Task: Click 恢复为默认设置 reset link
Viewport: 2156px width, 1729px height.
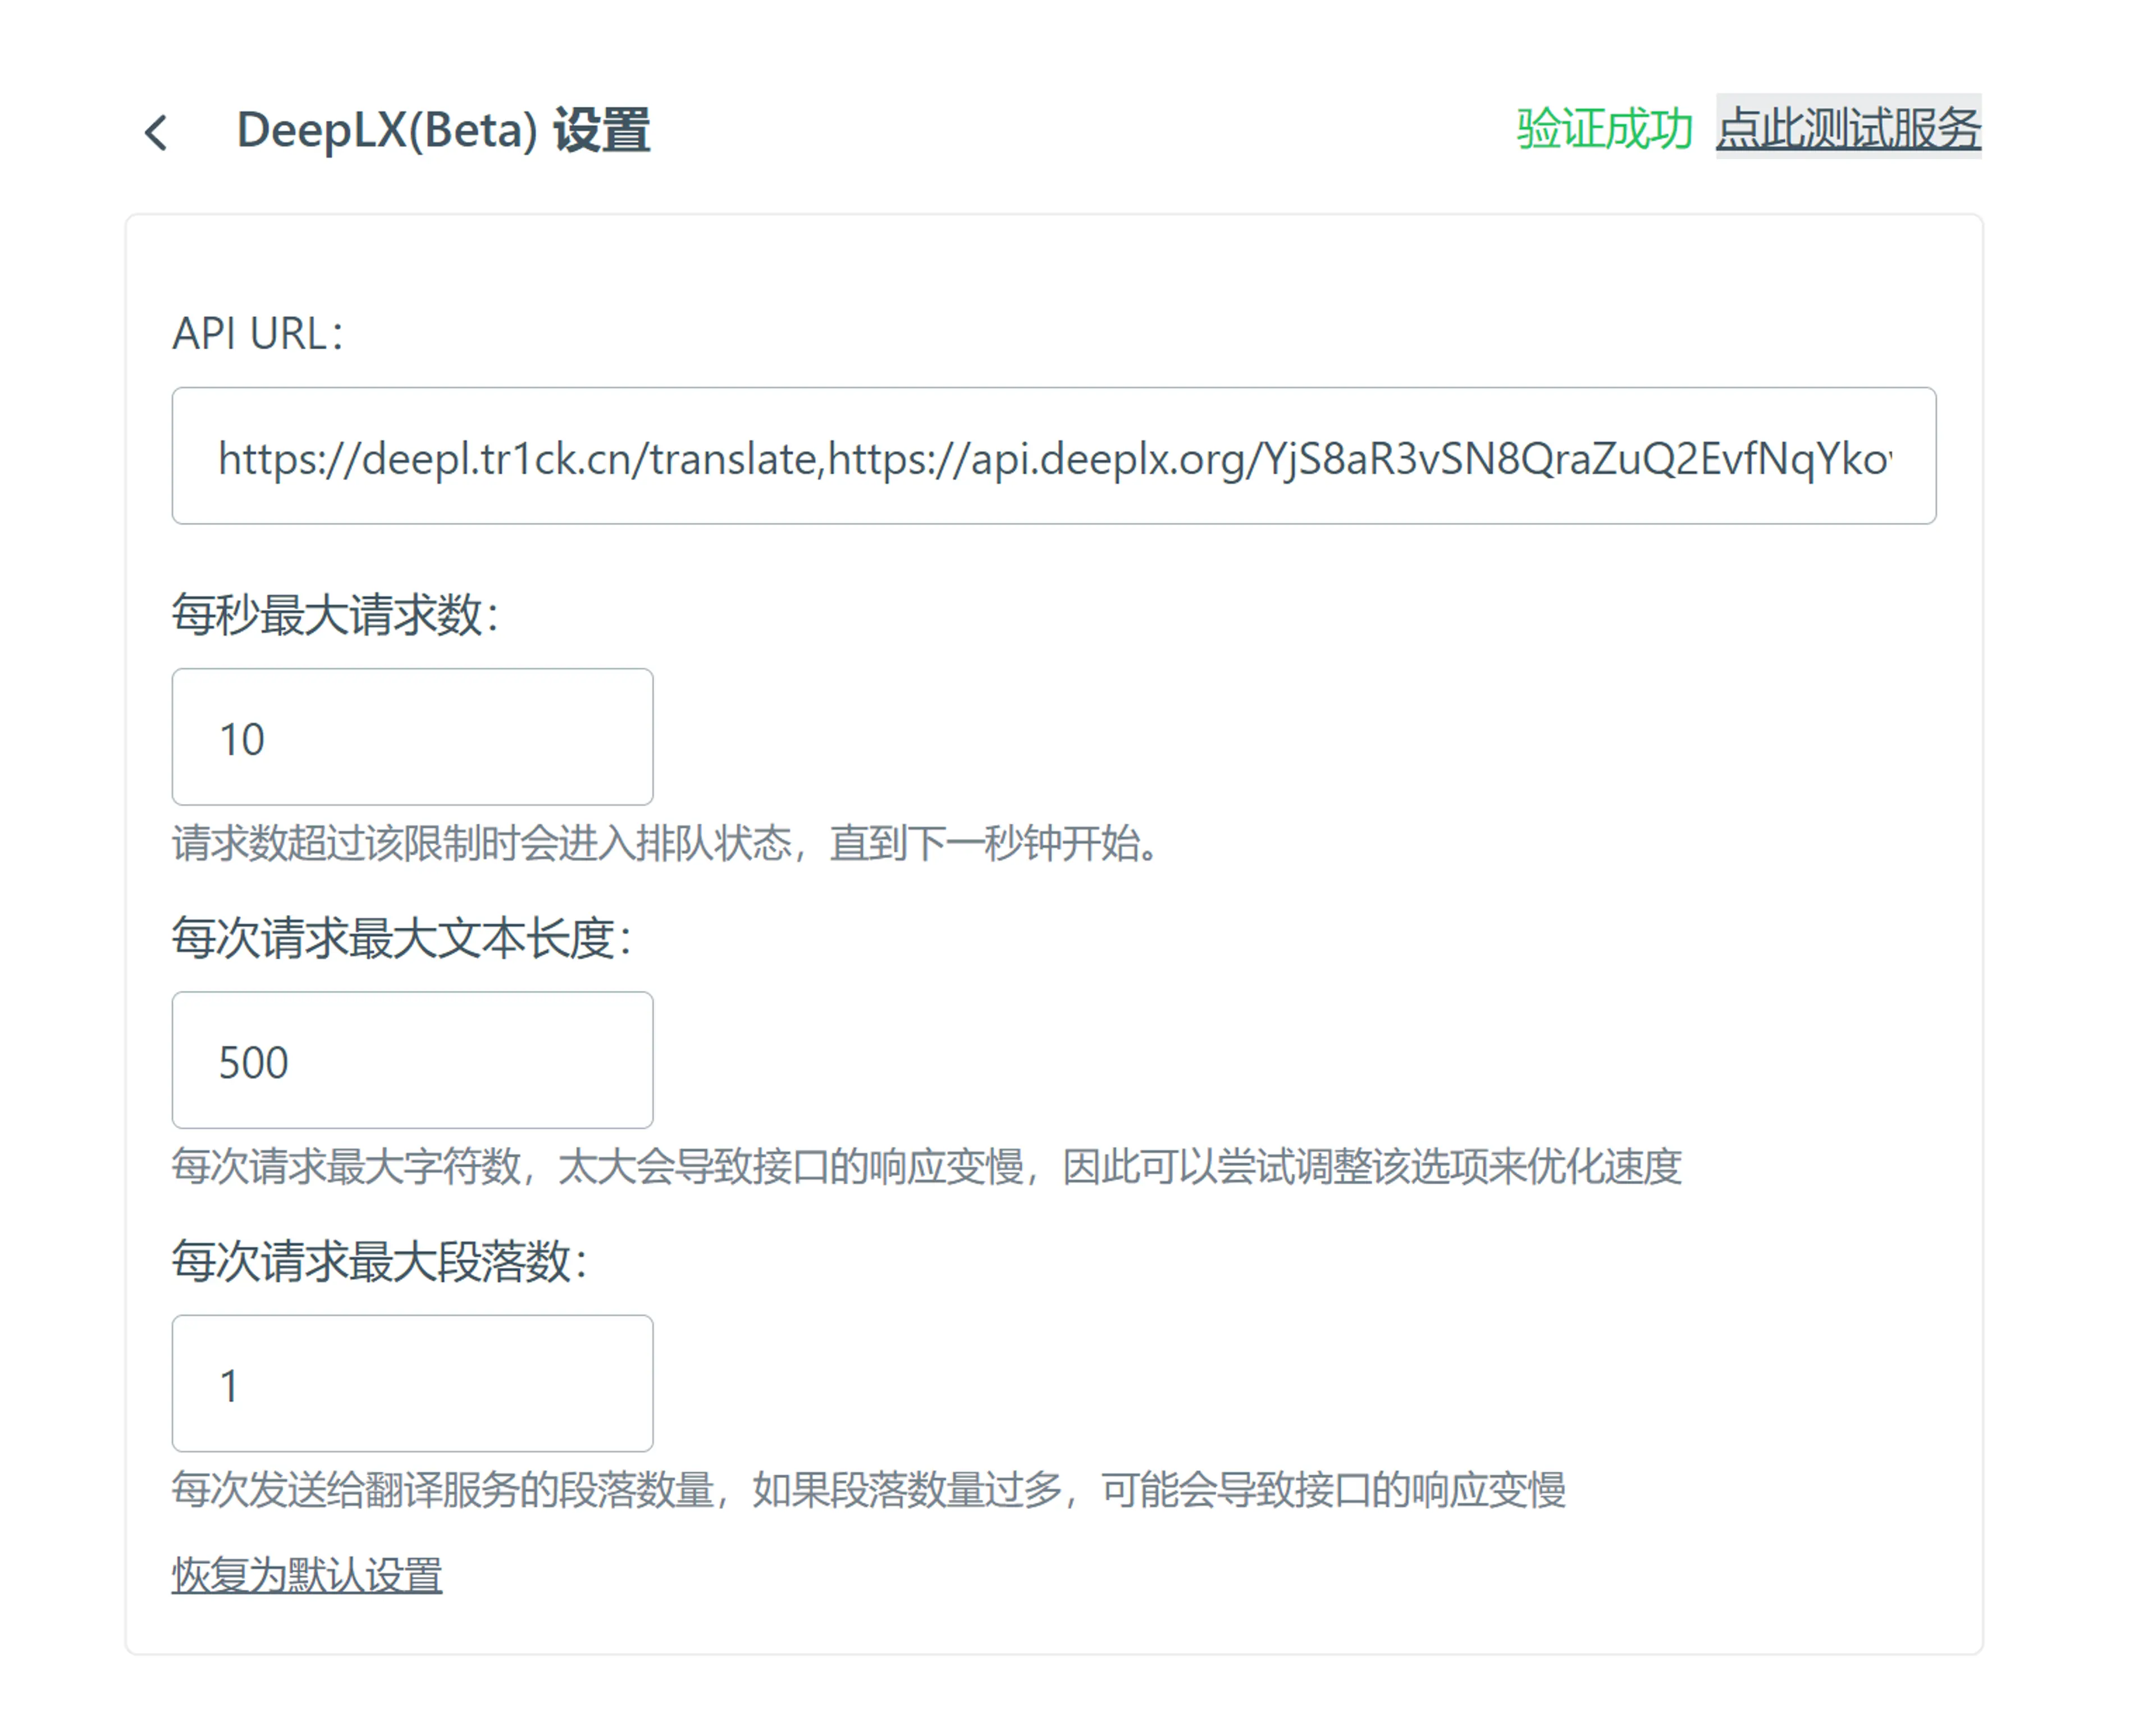Action: (306, 1575)
